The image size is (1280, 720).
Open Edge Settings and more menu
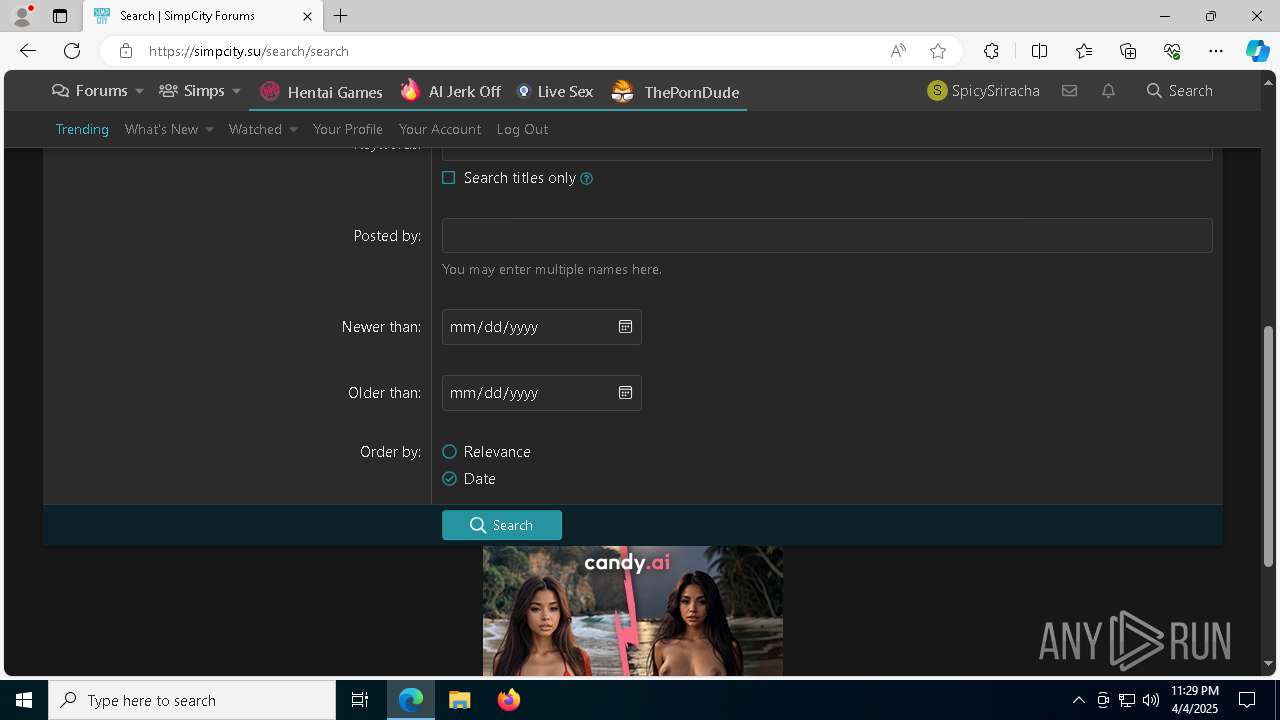[x=1216, y=51]
